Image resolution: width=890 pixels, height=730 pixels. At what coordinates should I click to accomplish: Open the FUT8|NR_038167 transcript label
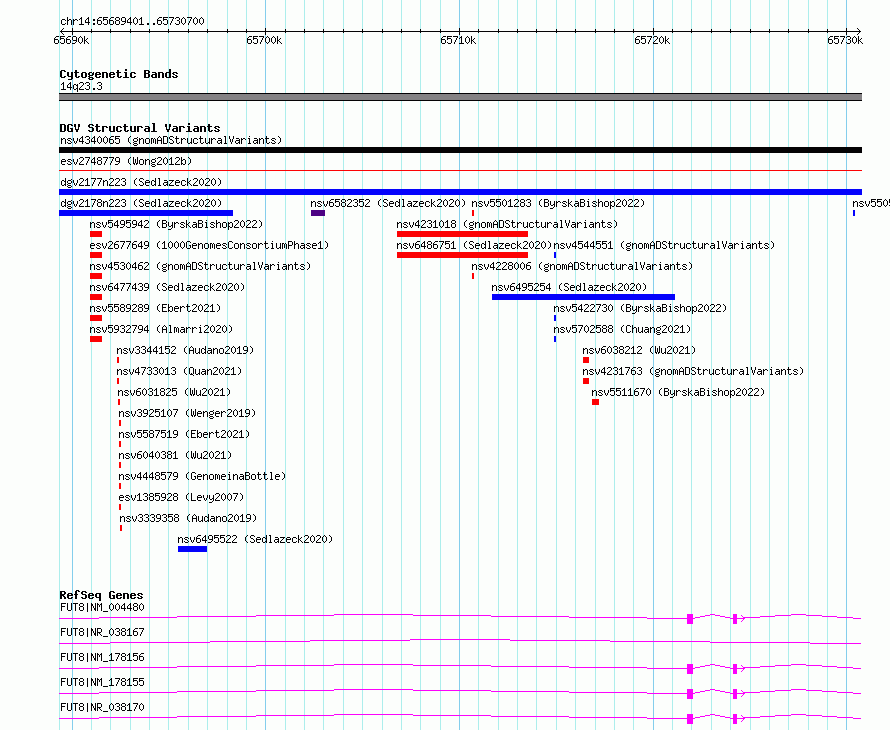point(102,632)
